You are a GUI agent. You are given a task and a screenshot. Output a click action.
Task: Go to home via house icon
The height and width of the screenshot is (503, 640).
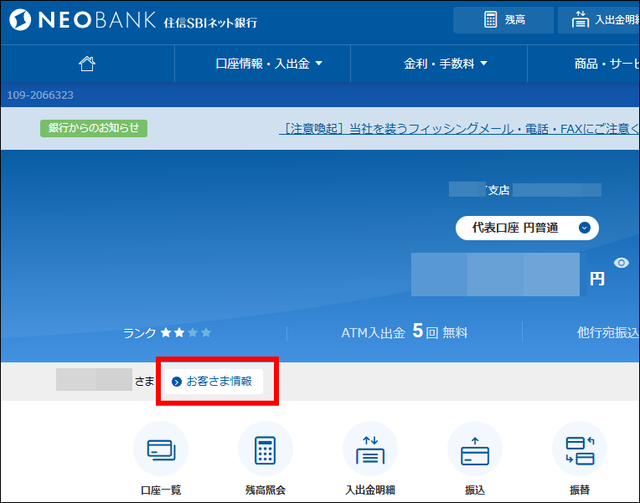(87, 63)
